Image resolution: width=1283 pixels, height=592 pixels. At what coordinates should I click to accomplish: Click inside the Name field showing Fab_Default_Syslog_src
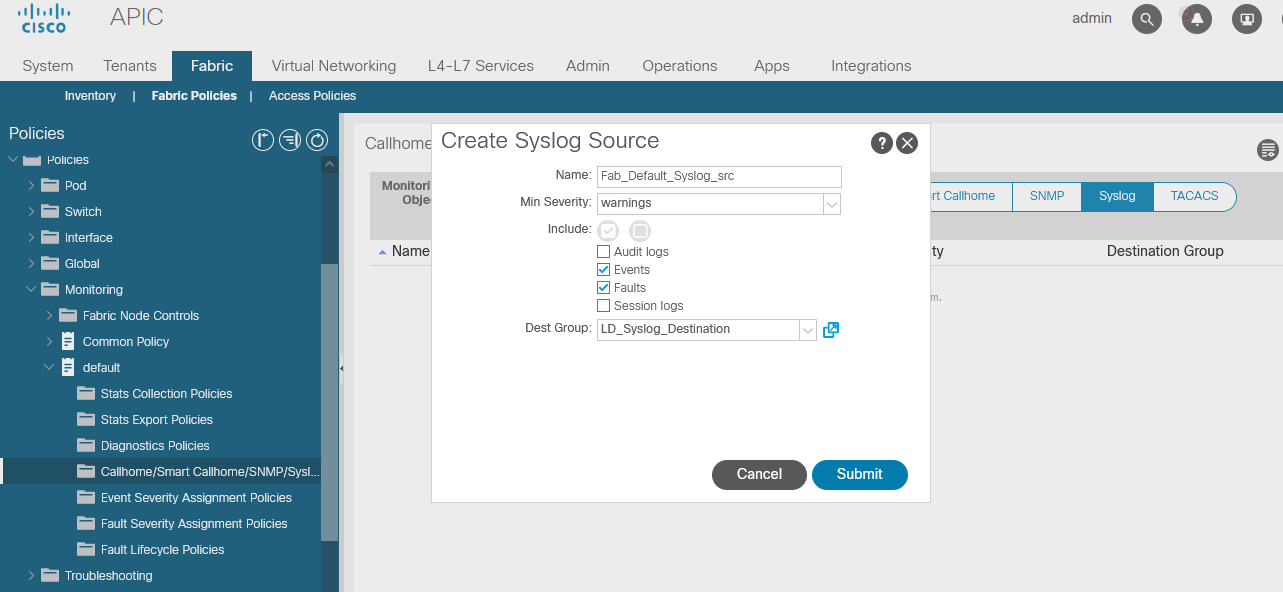(718, 176)
